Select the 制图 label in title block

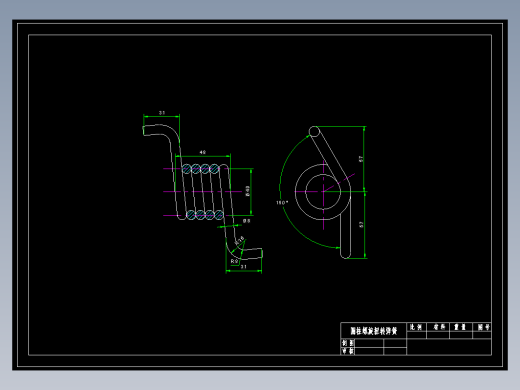pyautogui.click(x=348, y=343)
